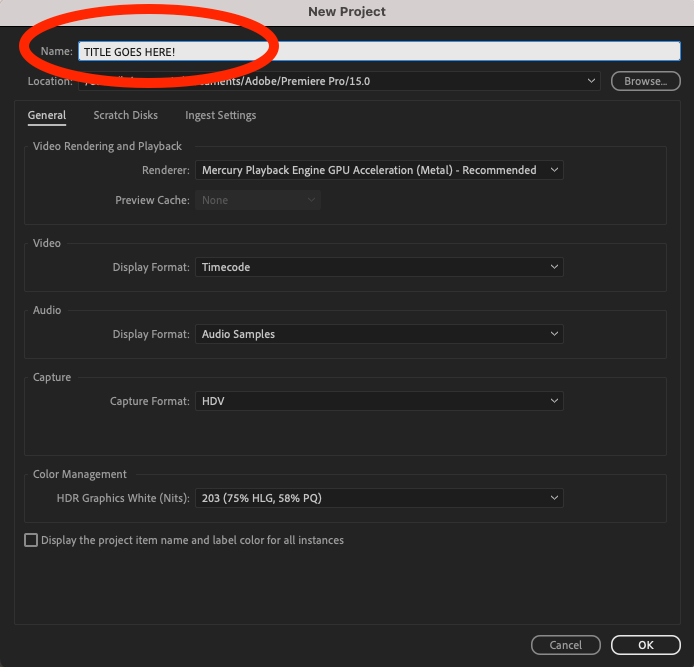
Task: Go to the Ingest Settings tab
Action: pos(220,116)
